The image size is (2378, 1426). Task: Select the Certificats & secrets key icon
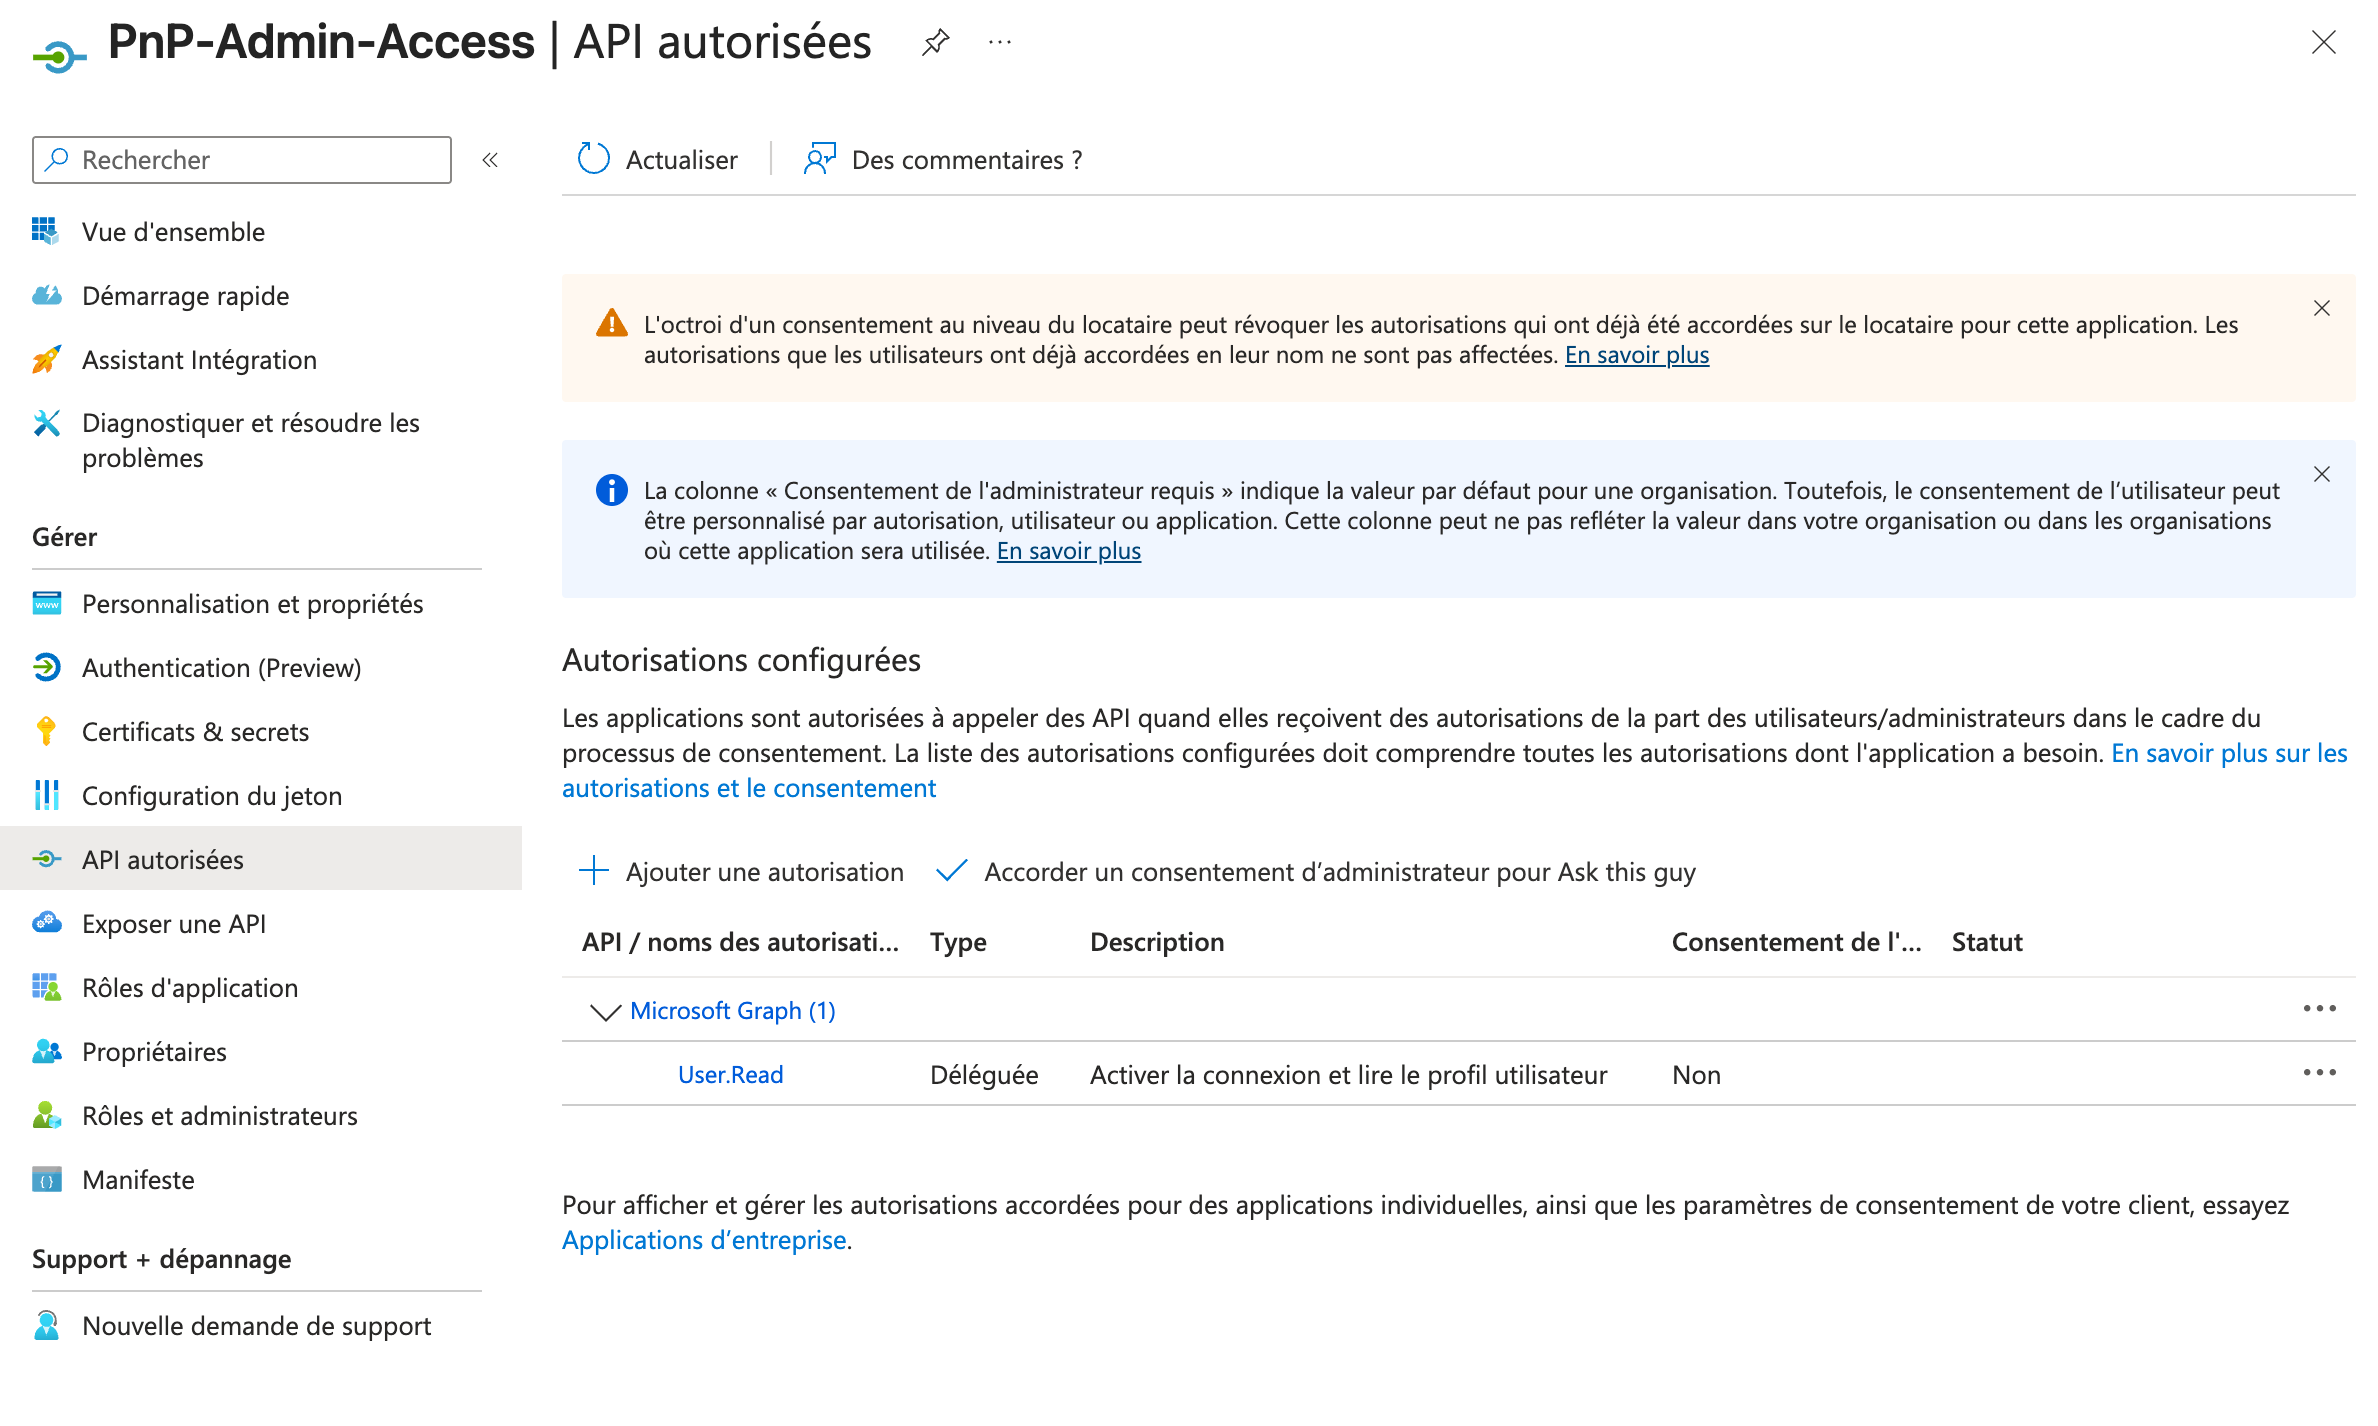click(x=46, y=731)
